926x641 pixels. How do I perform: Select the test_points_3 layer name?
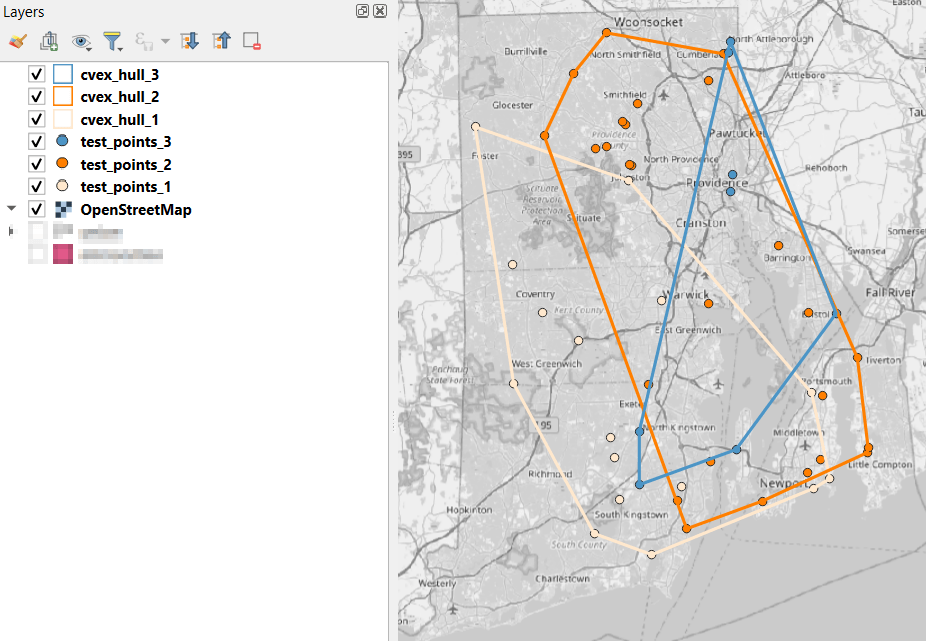coord(125,142)
